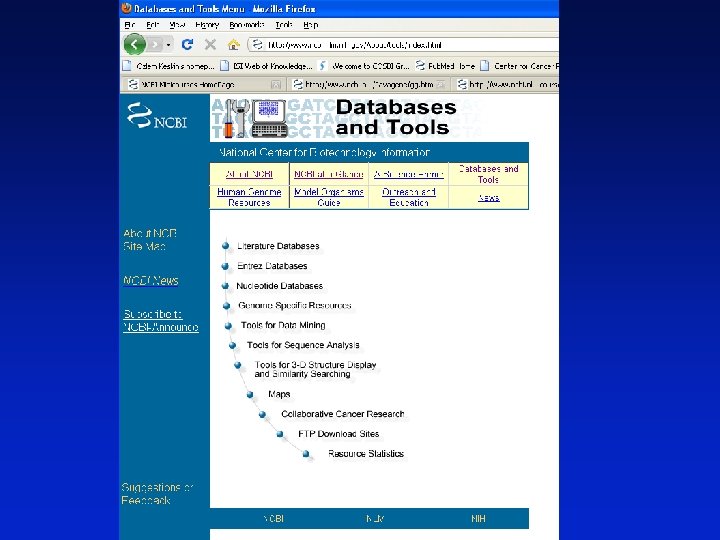Viewport: 720px width, 540px height.
Task: Open Suggestions or Feedback sidebar link
Action: 158,494
